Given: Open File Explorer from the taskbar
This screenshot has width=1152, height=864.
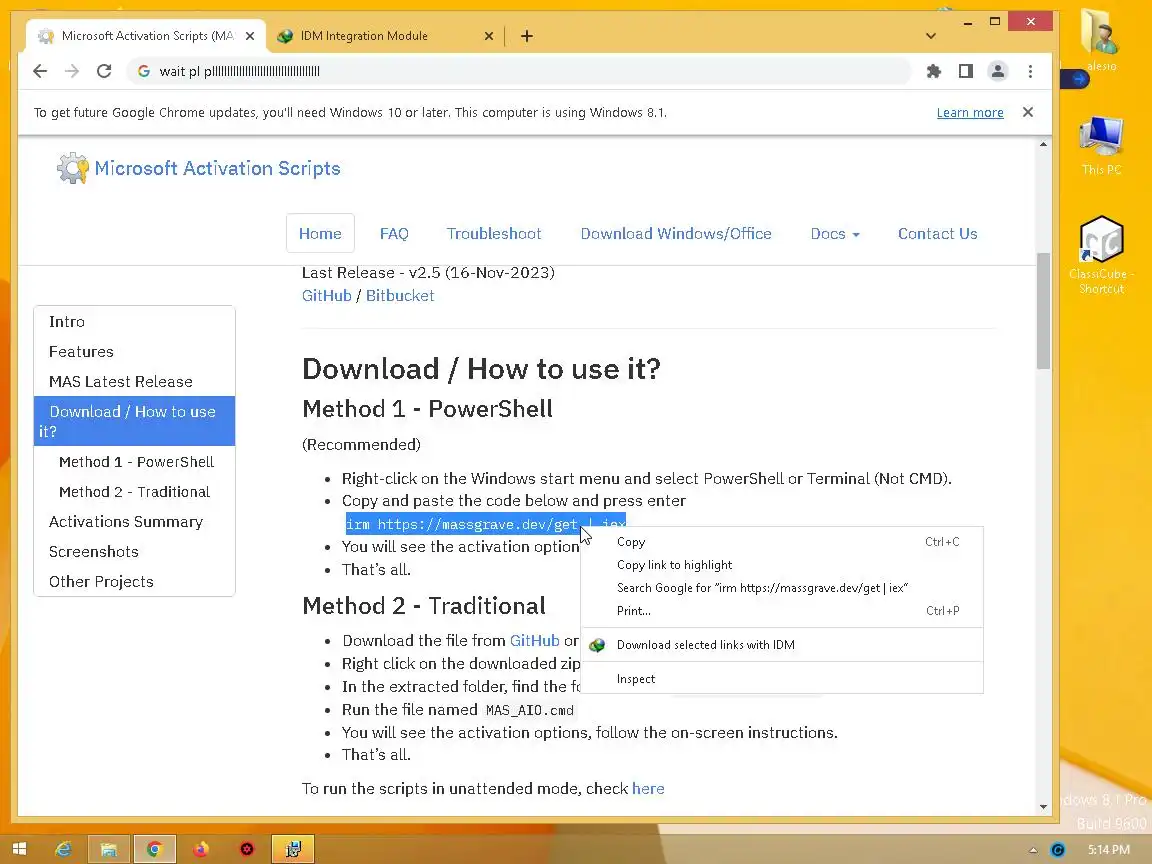Looking at the screenshot, I should (109, 849).
